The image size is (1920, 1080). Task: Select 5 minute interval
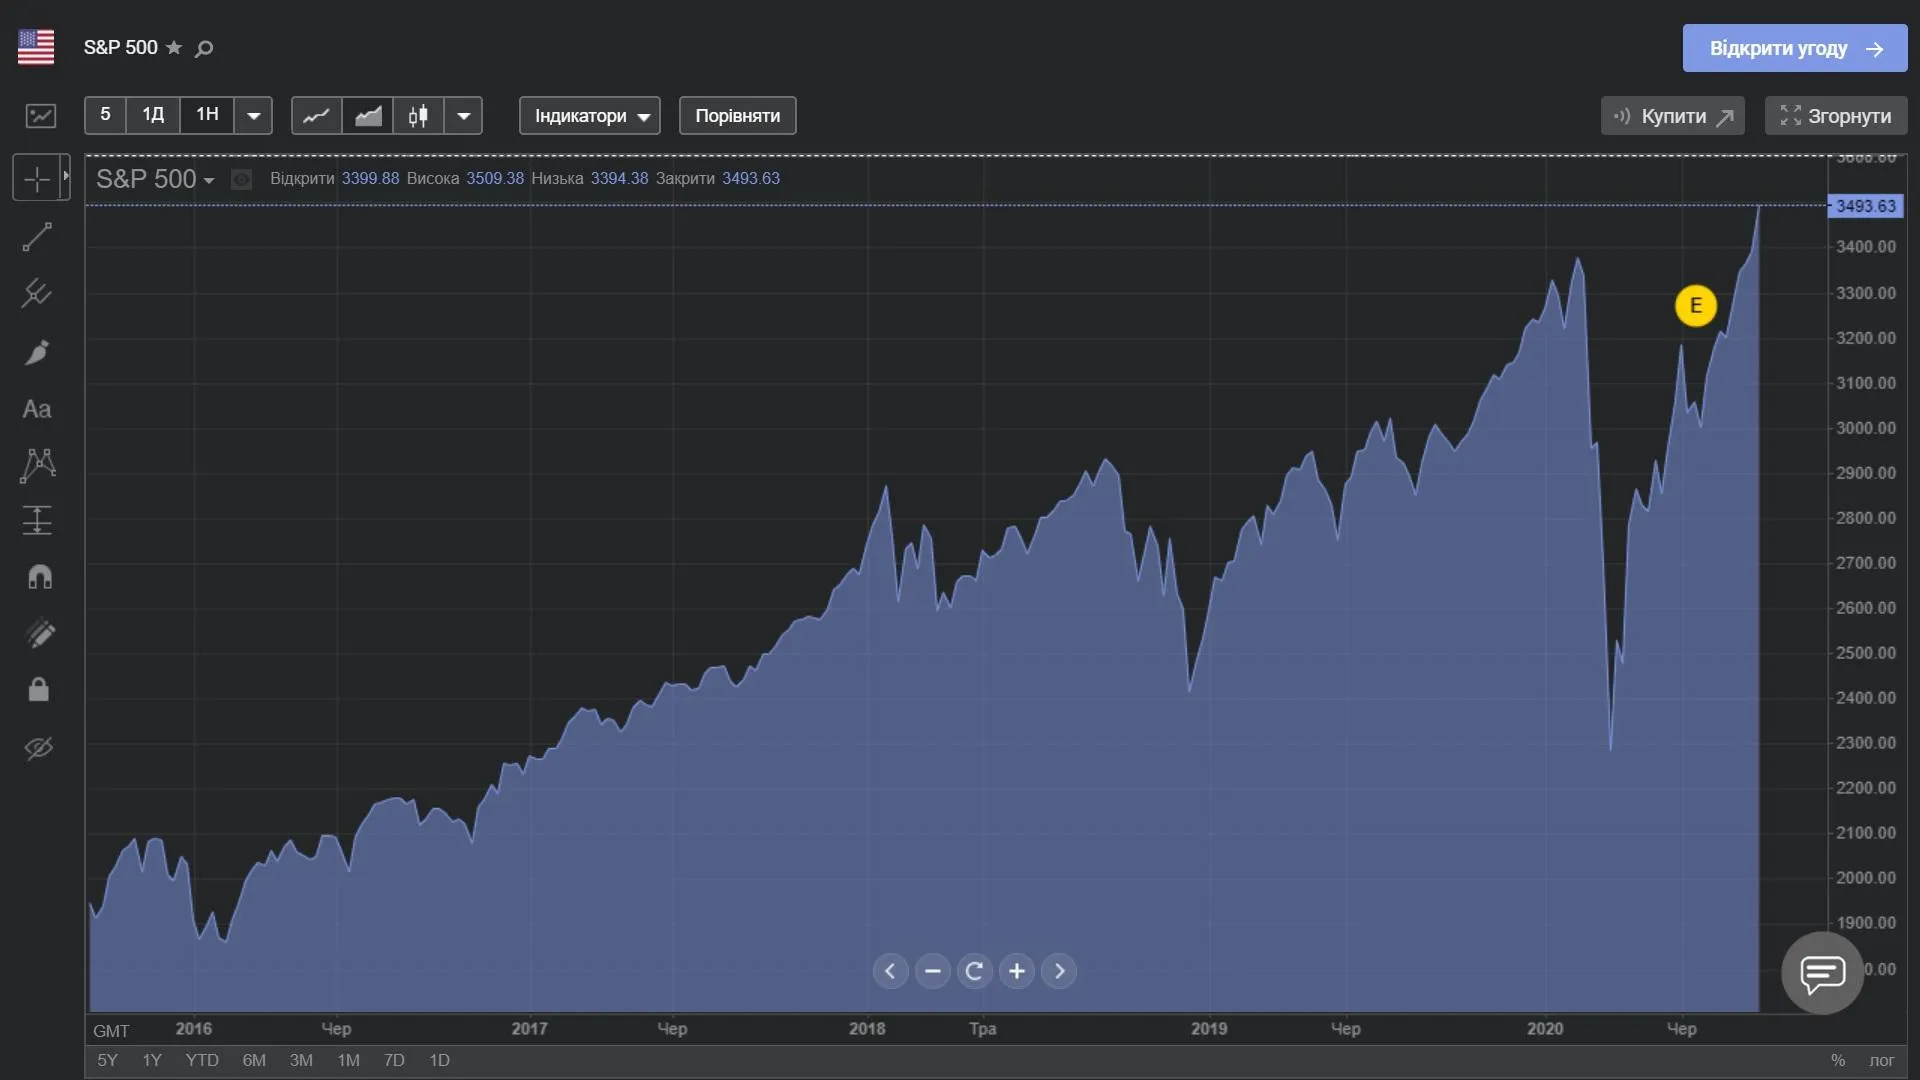click(105, 115)
